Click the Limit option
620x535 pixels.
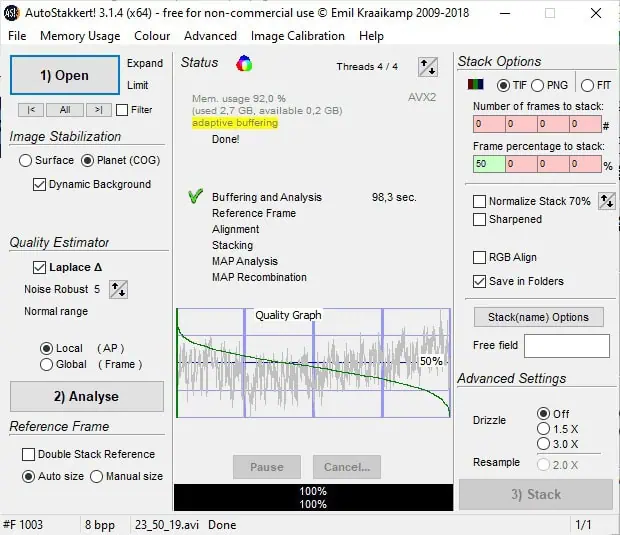[x=138, y=85]
